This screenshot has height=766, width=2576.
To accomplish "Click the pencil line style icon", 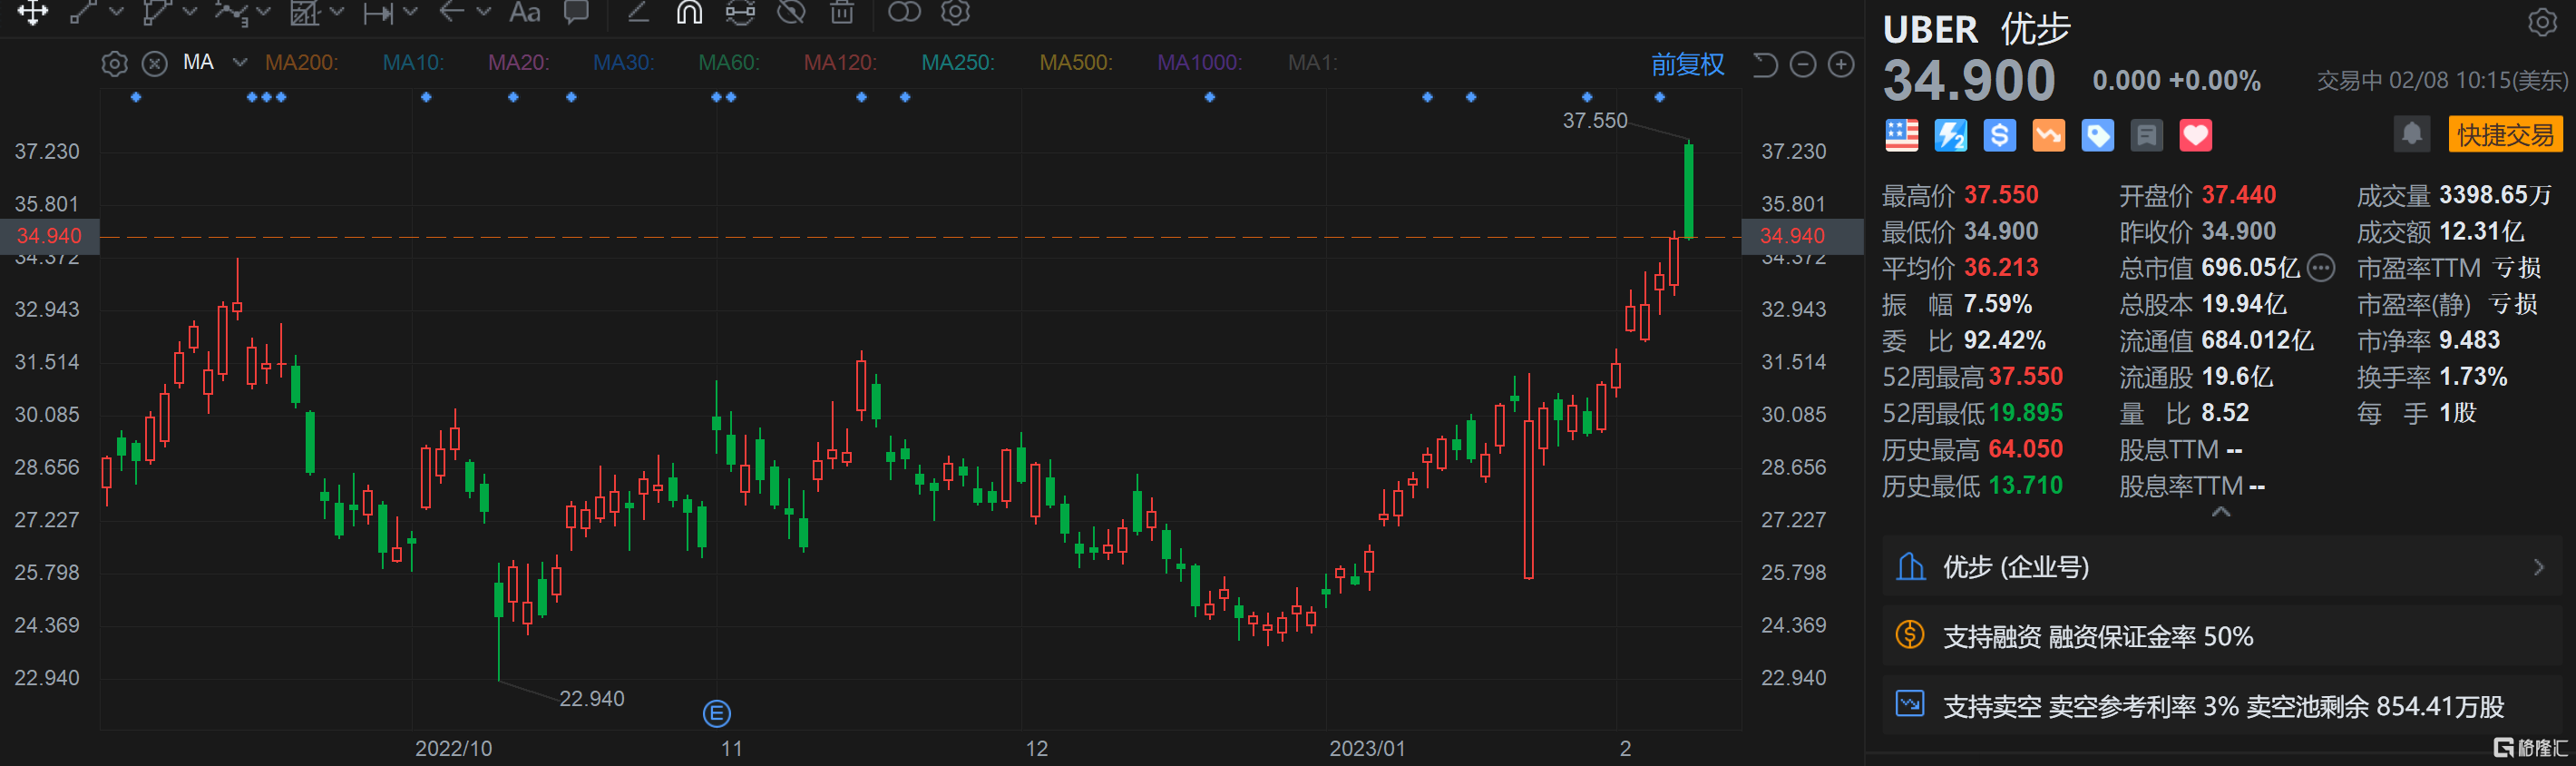I will point(638,12).
